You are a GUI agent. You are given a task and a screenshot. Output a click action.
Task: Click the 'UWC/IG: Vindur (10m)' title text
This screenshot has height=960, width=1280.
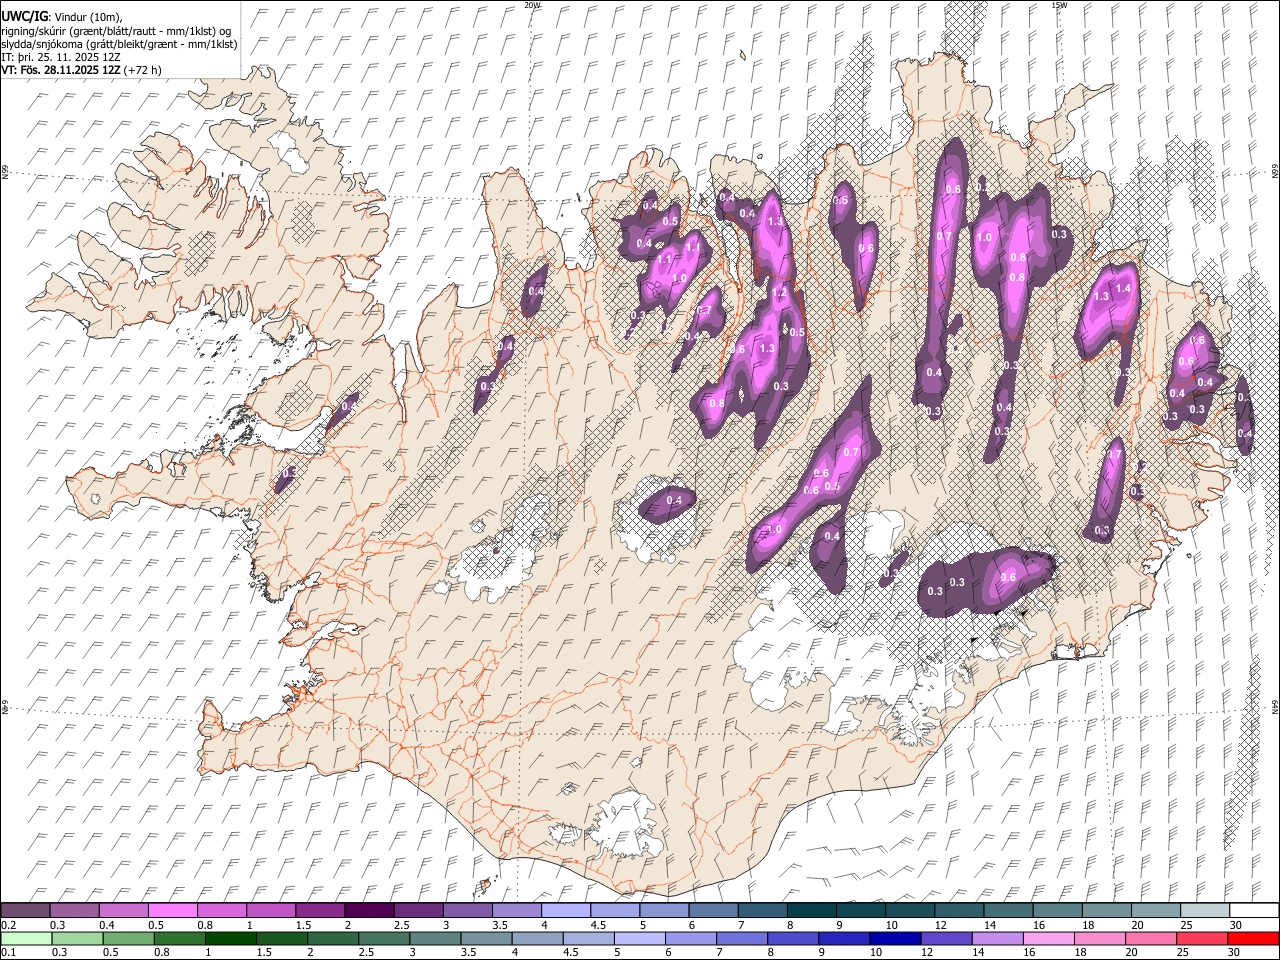62,16
